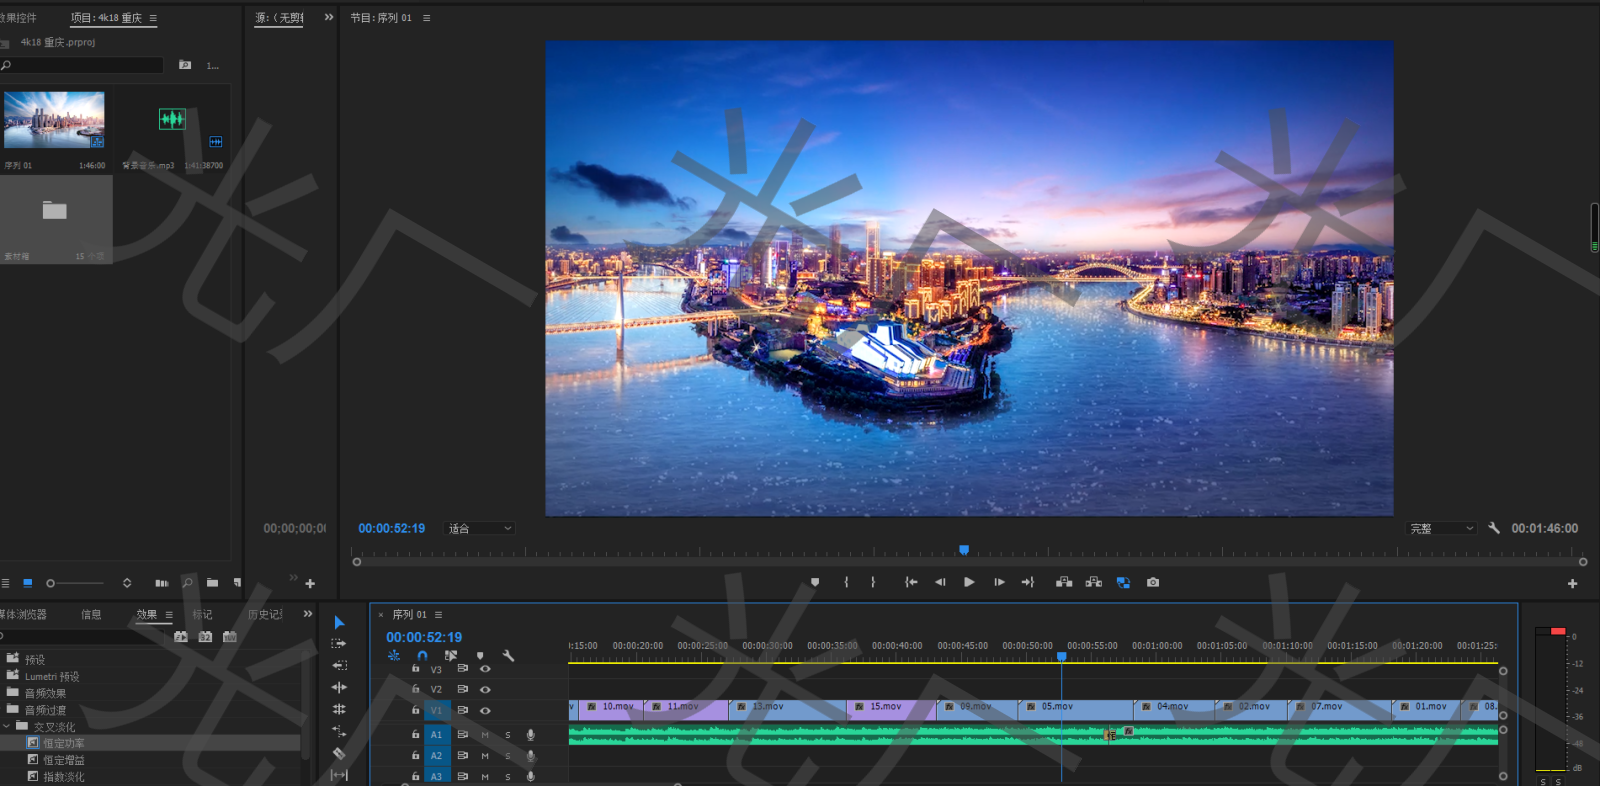Go to In point
Screen dimensions: 1600x786
coord(911,582)
